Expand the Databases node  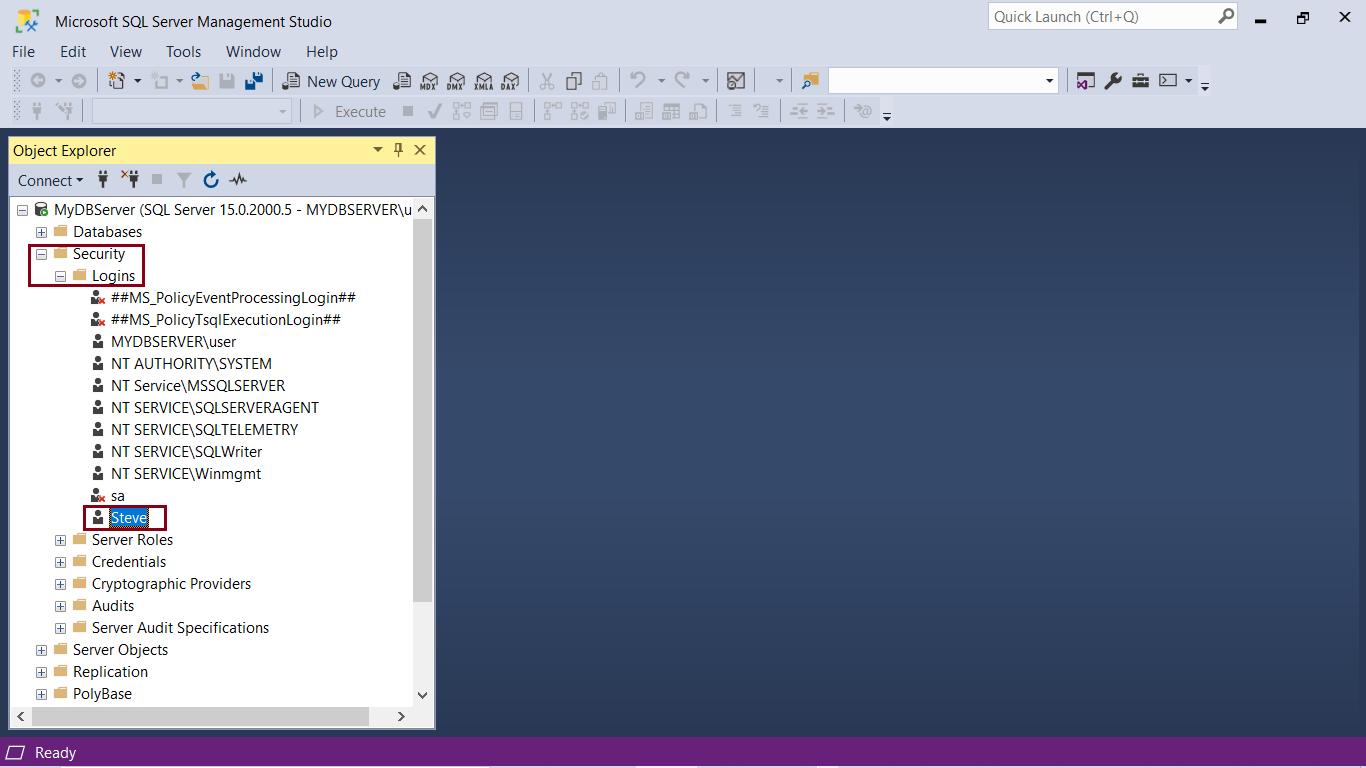(x=41, y=231)
